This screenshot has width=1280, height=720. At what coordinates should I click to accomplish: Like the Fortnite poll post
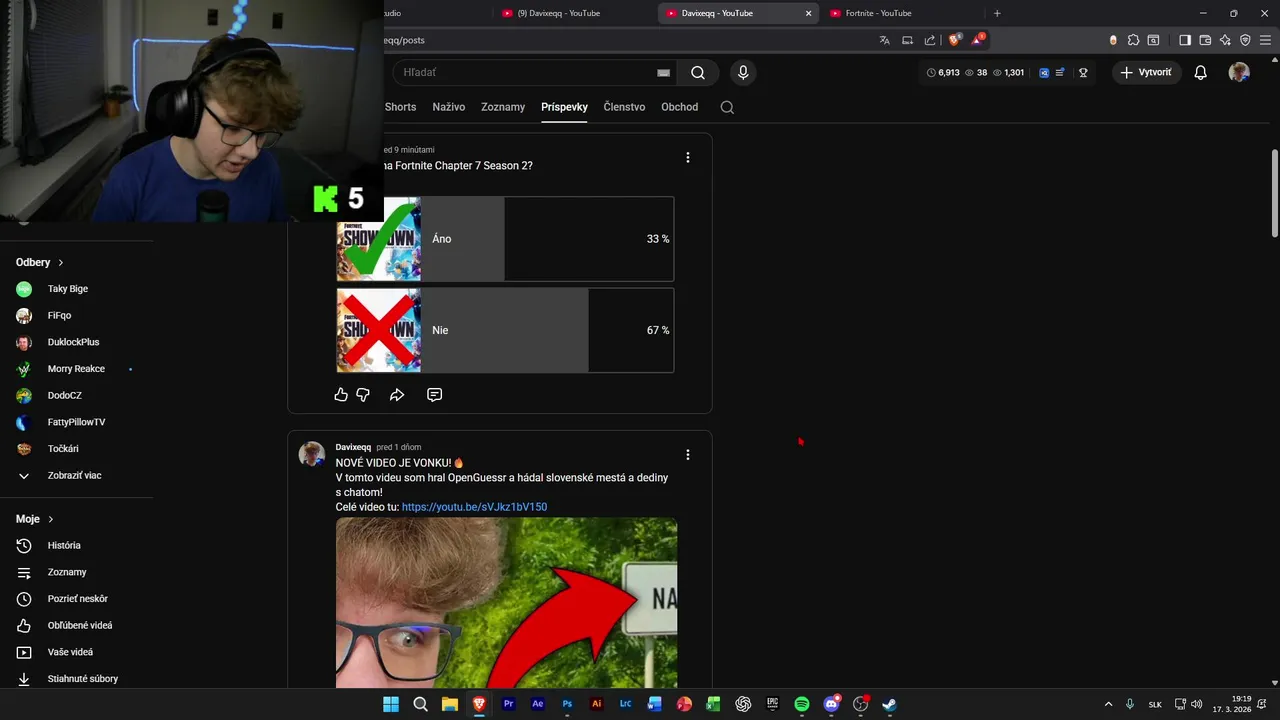click(341, 395)
